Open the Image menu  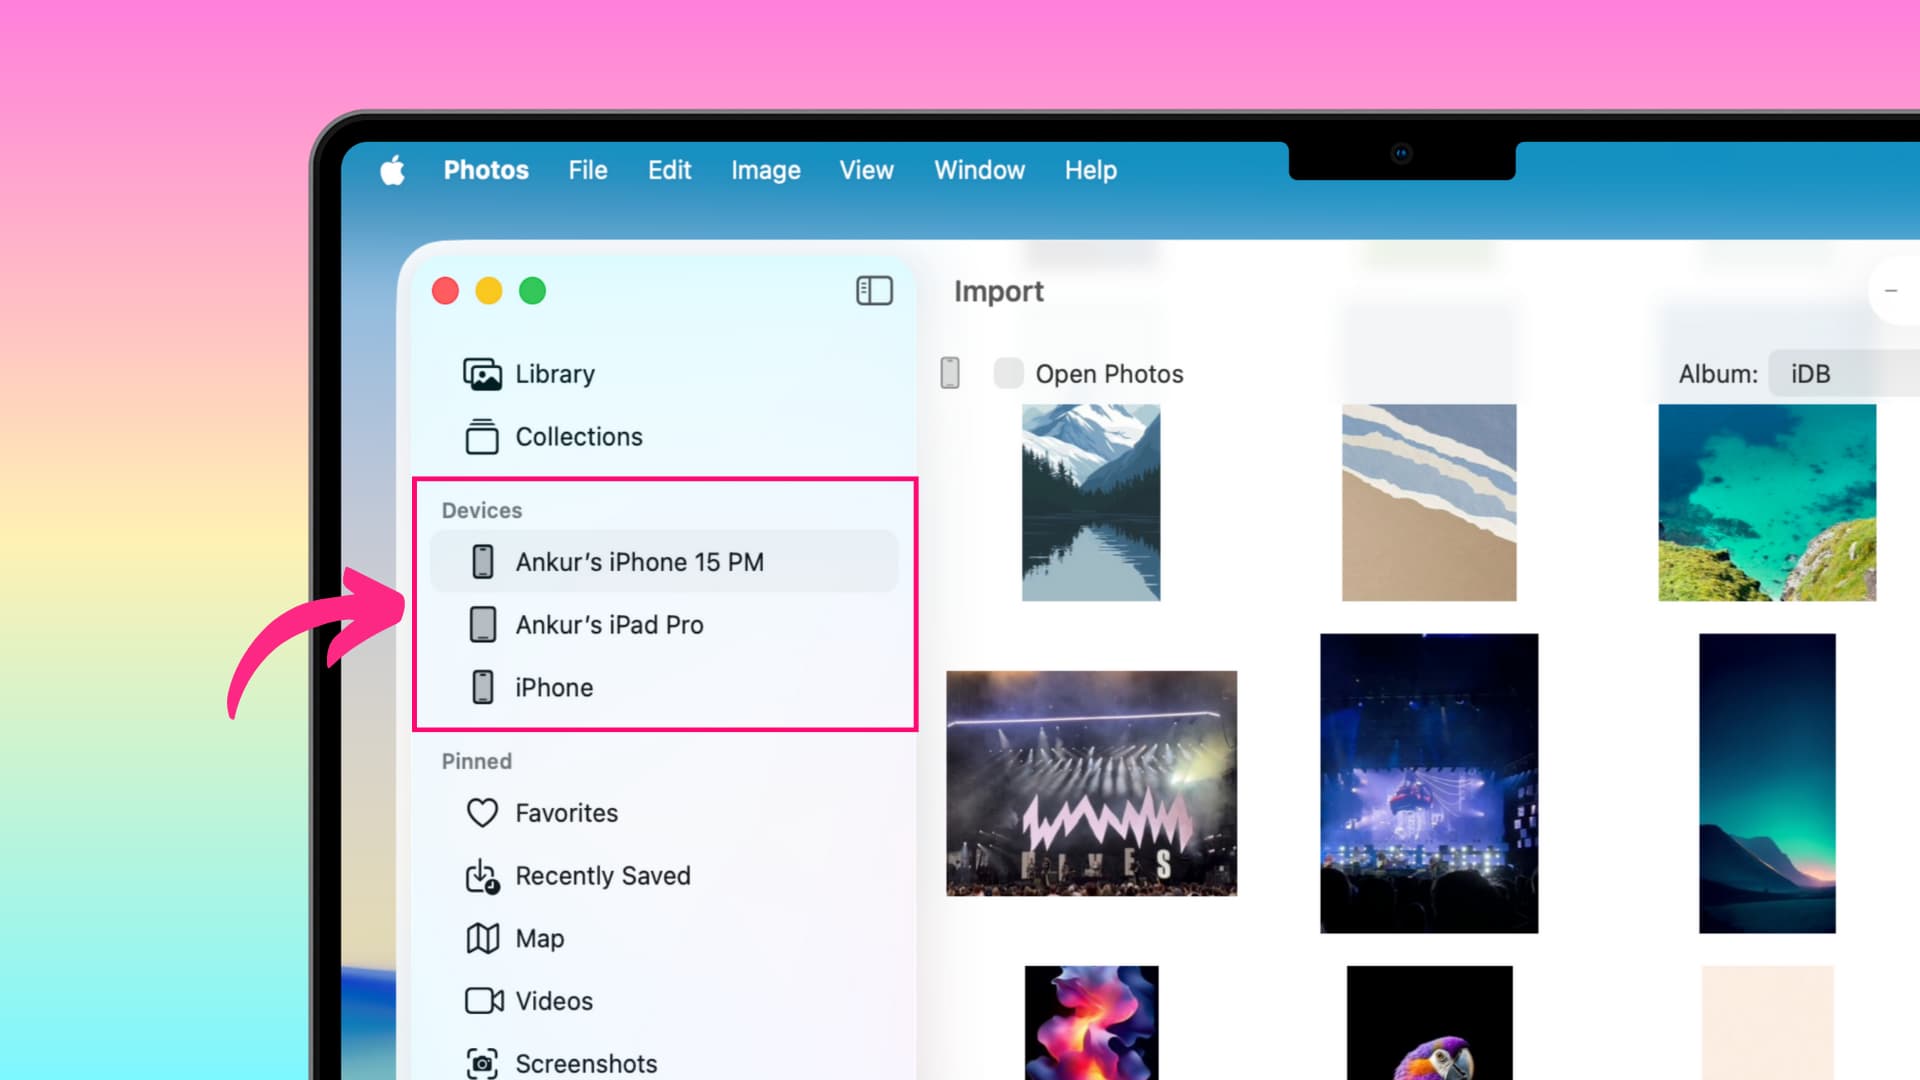[765, 170]
